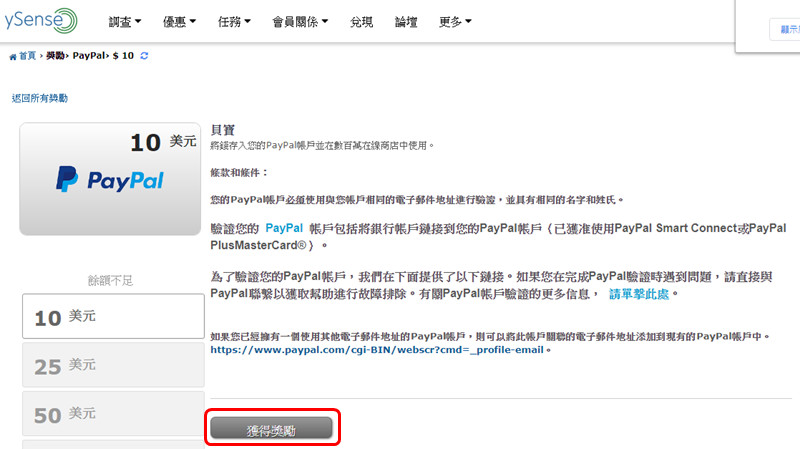Go to the 兌現 page
This screenshot has height=449, width=800.
(361, 22)
